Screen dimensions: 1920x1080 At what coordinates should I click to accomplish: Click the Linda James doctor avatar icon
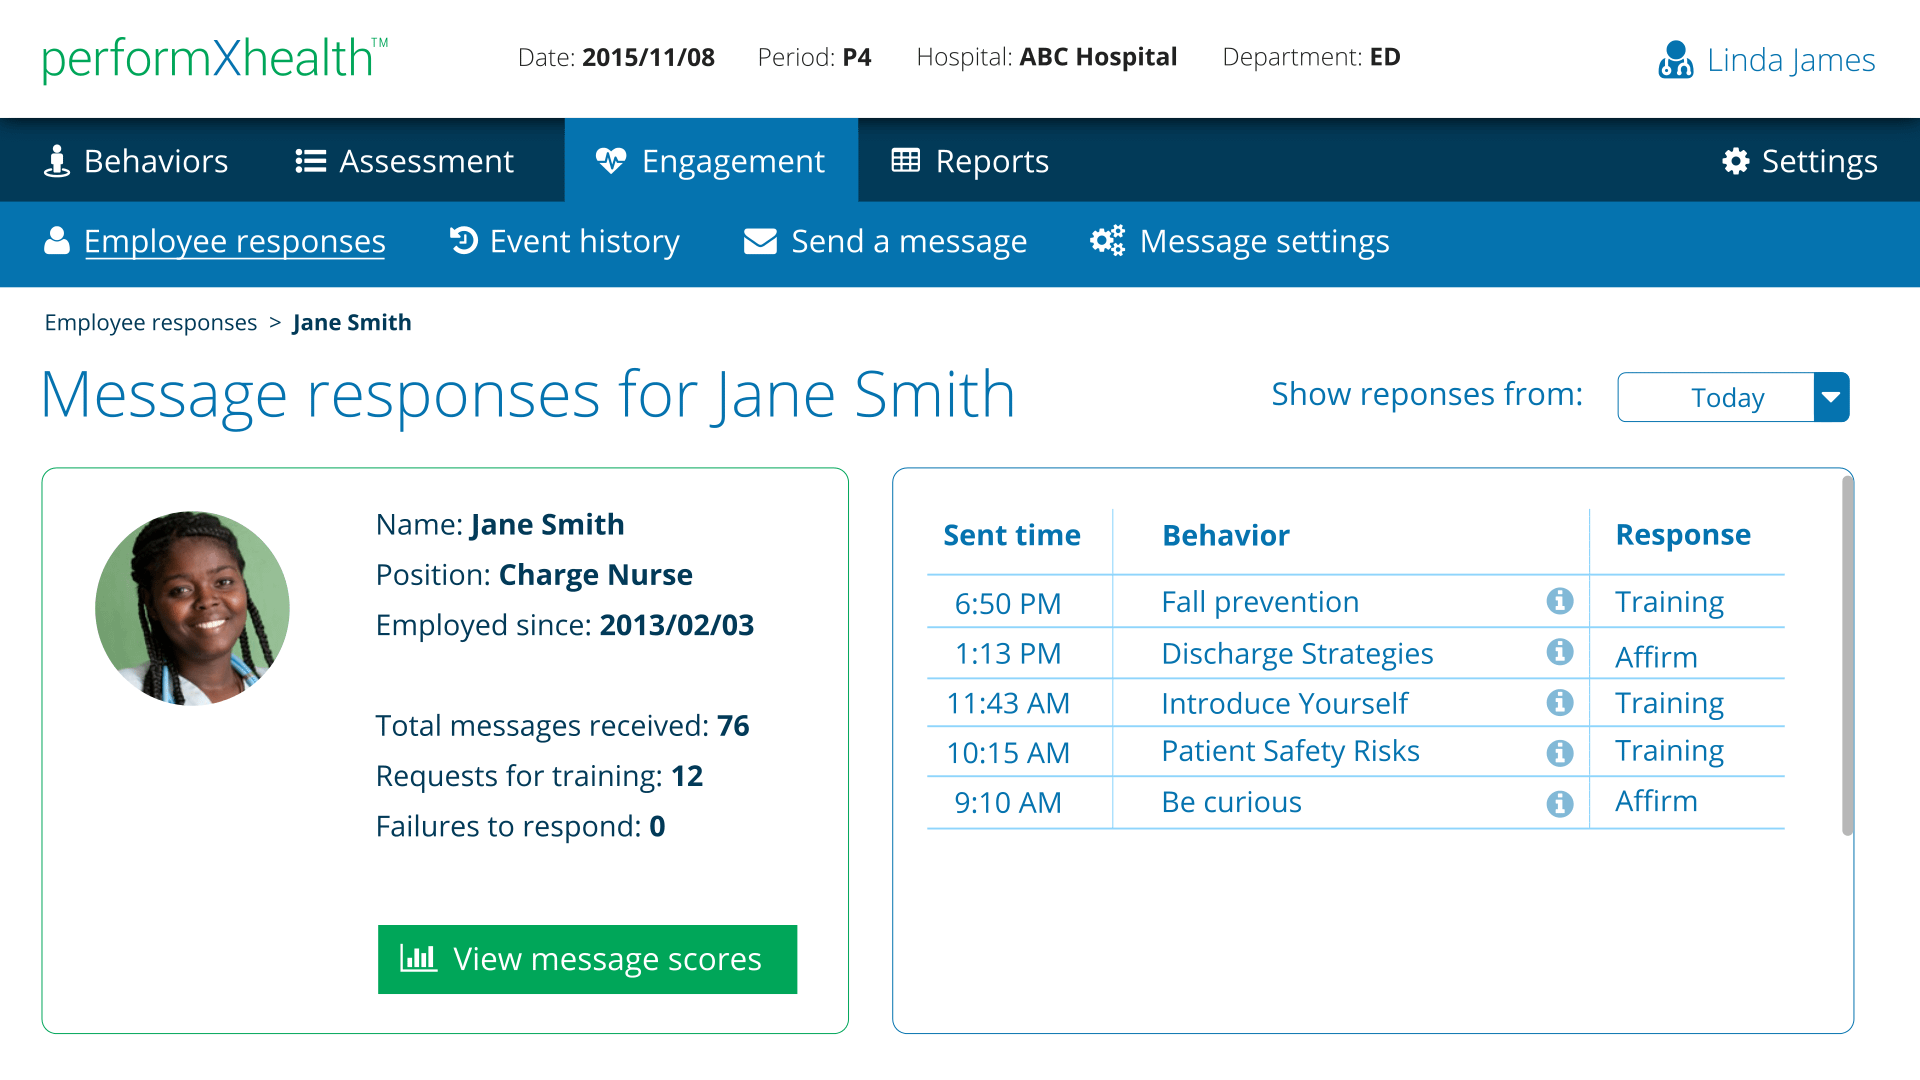(1676, 59)
